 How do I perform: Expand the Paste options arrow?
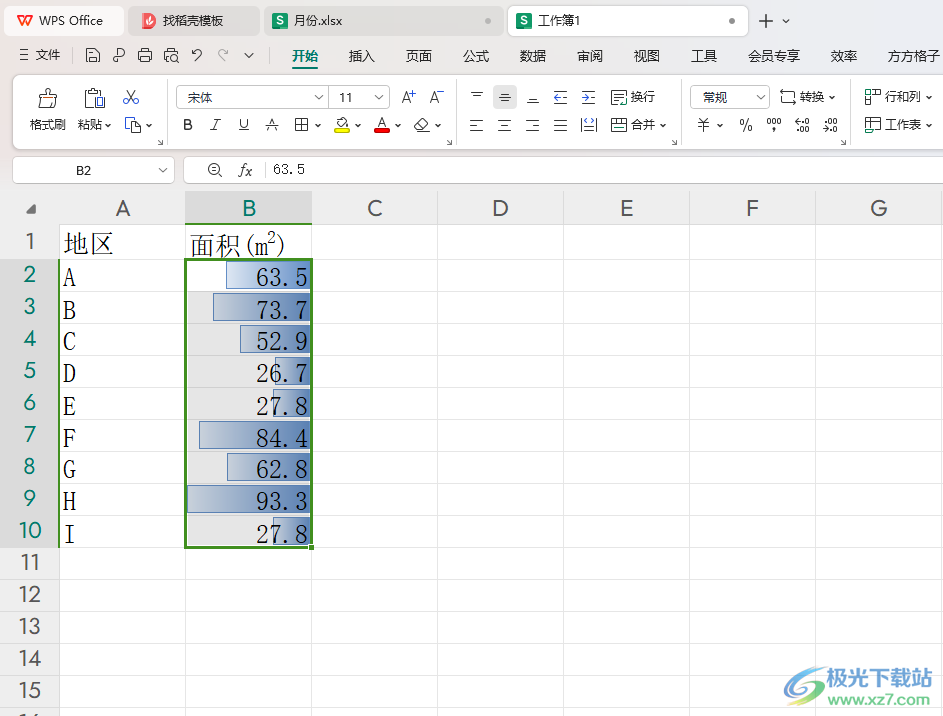tap(108, 126)
